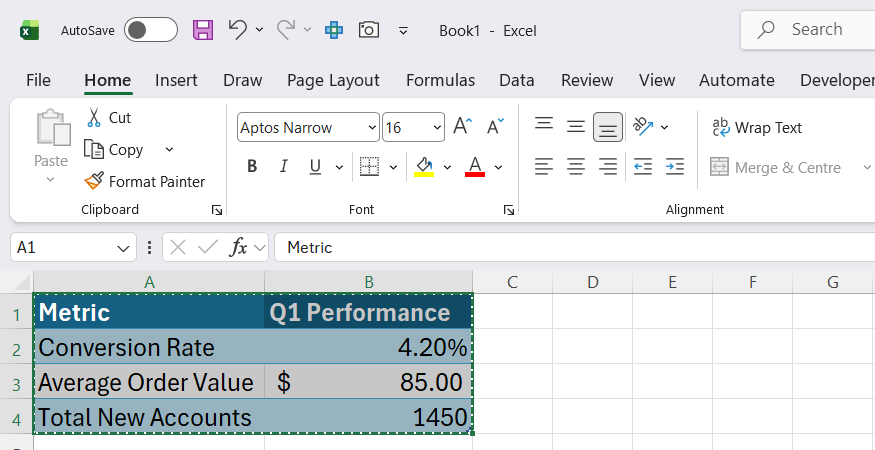Decrease font size with small A icon
This screenshot has height=450, width=875.
pos(495,126)
